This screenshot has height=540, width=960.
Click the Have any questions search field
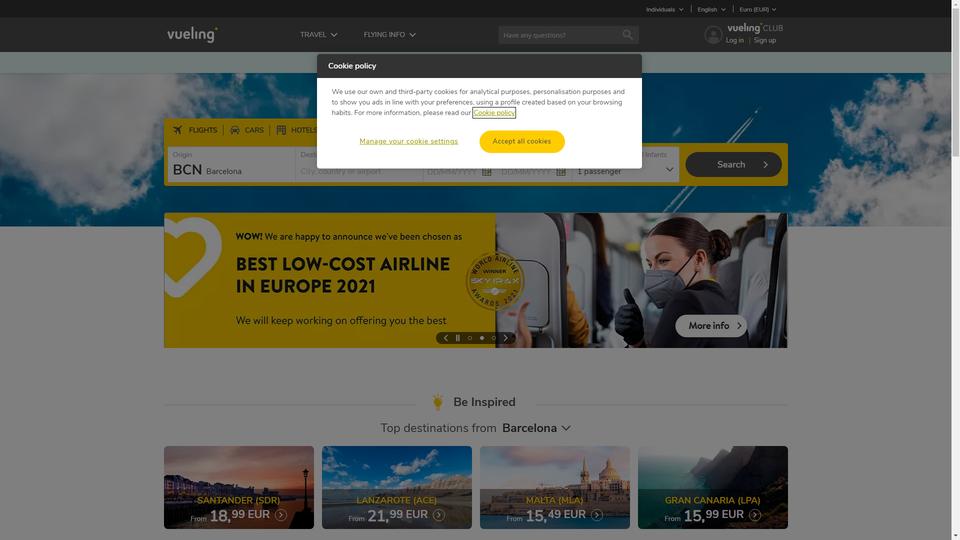click(x=560, y=35)
